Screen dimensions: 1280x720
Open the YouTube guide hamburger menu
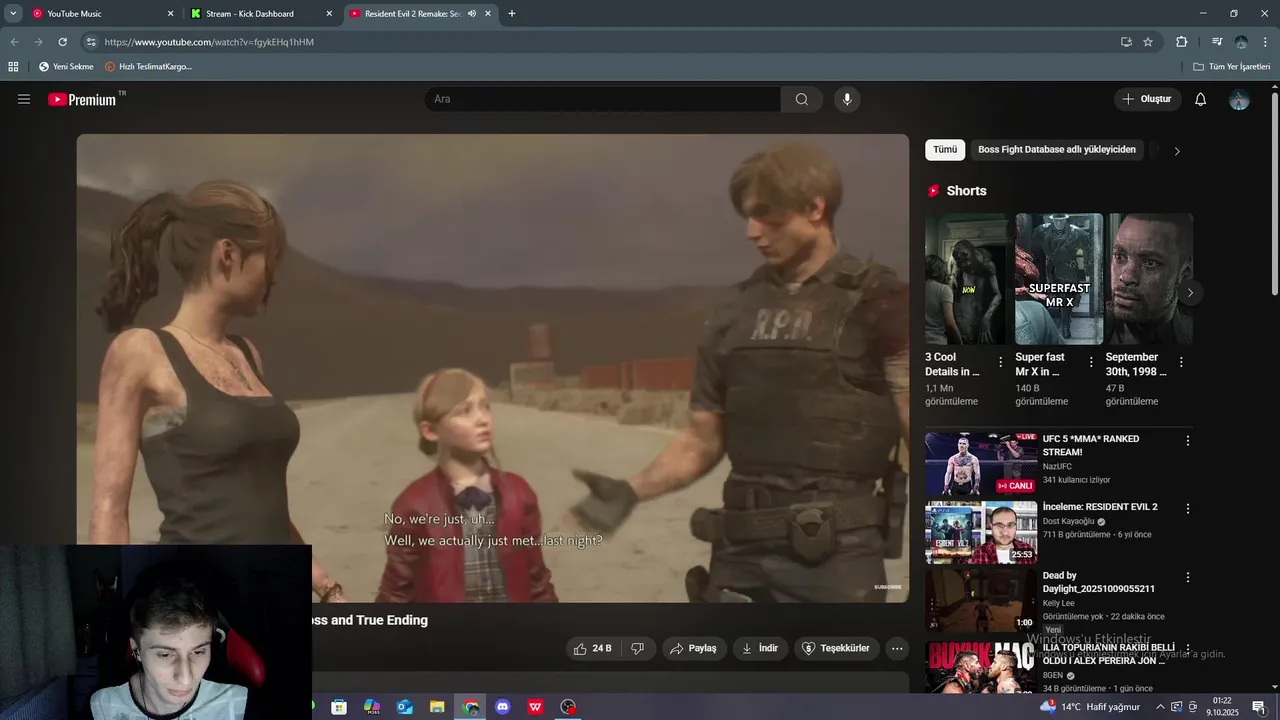24,99
